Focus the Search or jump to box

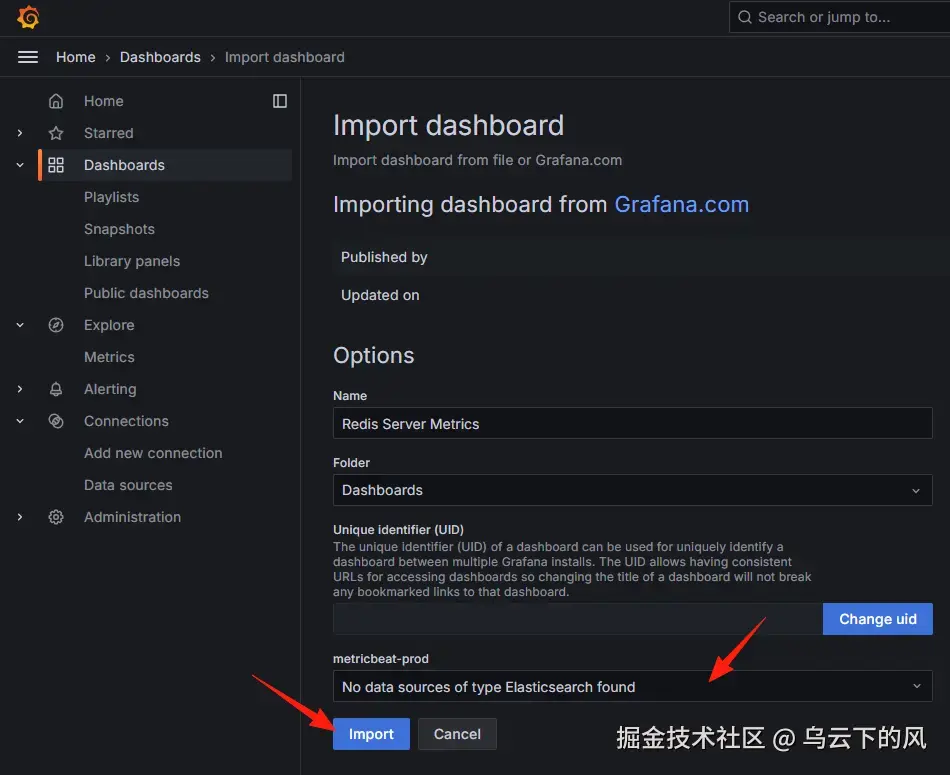tap(840, 17)
